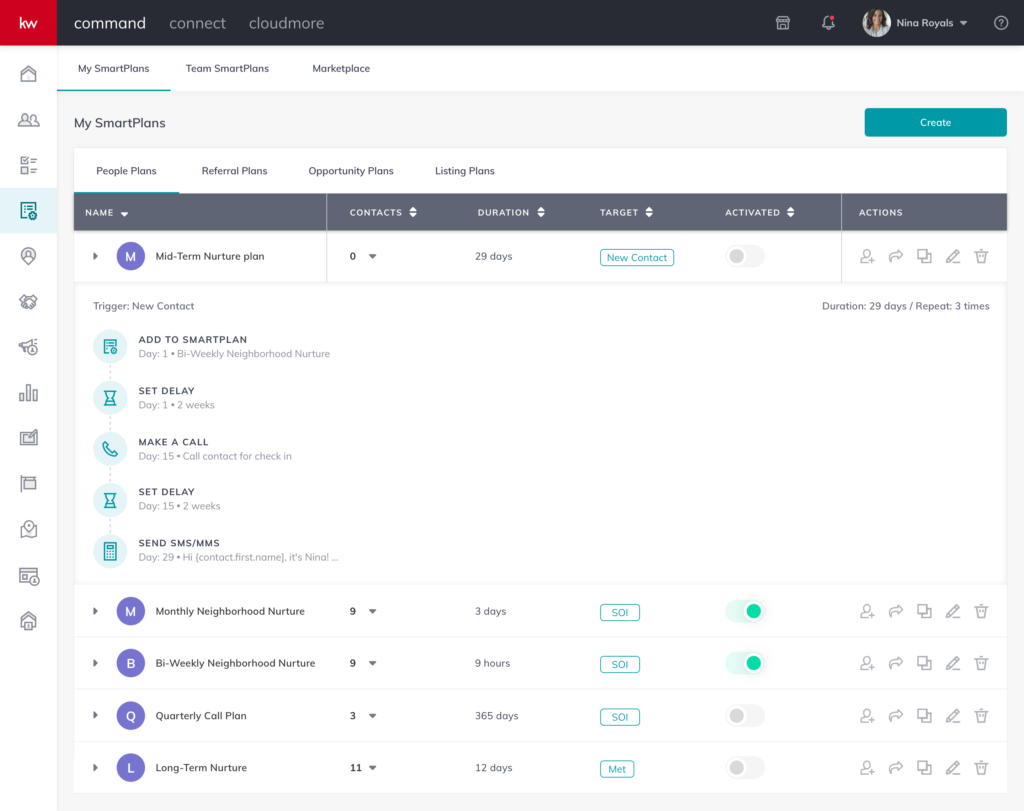Switch to Opportunity Plans tab
1024x811 pixels.
[351, 171]
